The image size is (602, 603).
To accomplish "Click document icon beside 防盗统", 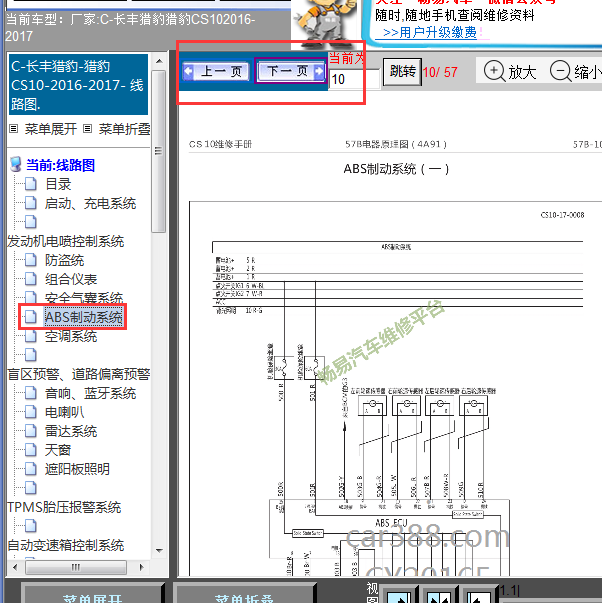I will click(31, 260).
